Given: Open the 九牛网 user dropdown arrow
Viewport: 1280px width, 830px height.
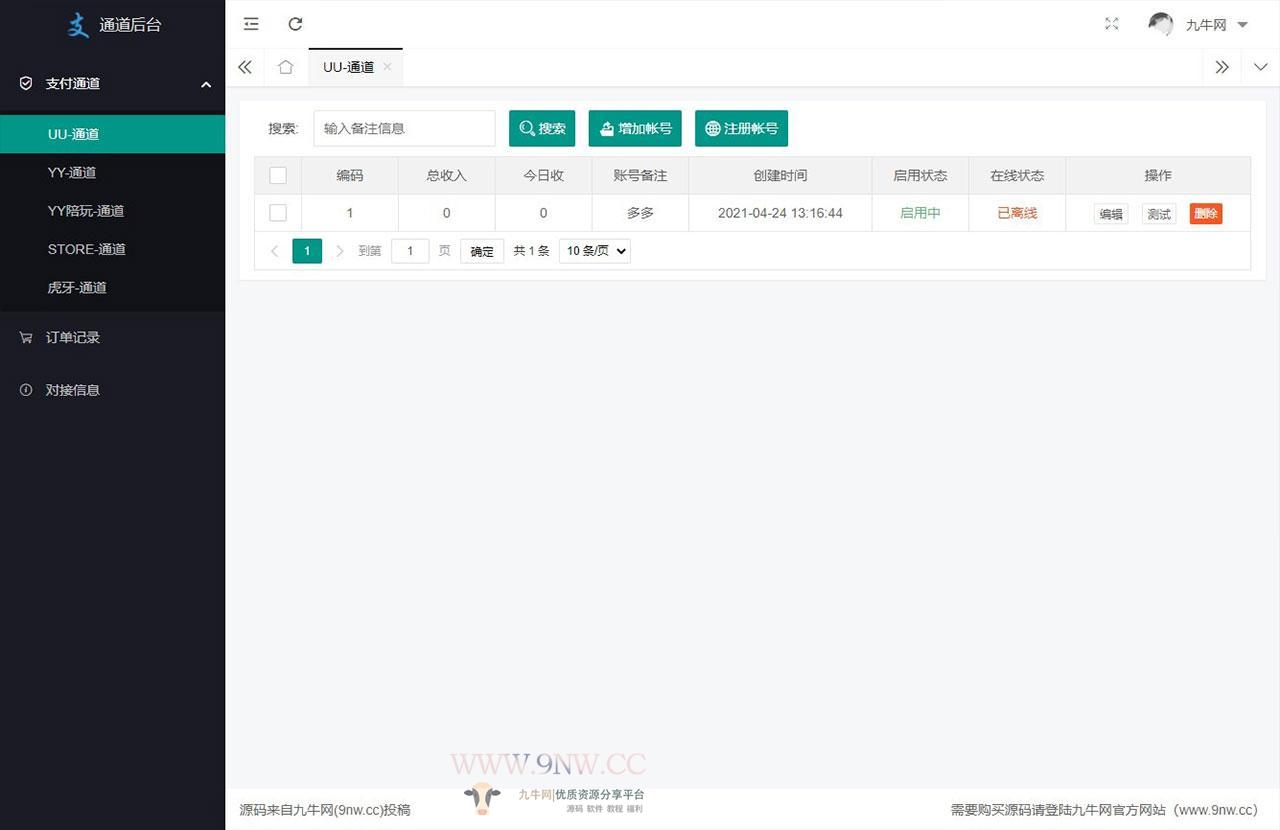Looking at the screenshot, I should 1242,25.
